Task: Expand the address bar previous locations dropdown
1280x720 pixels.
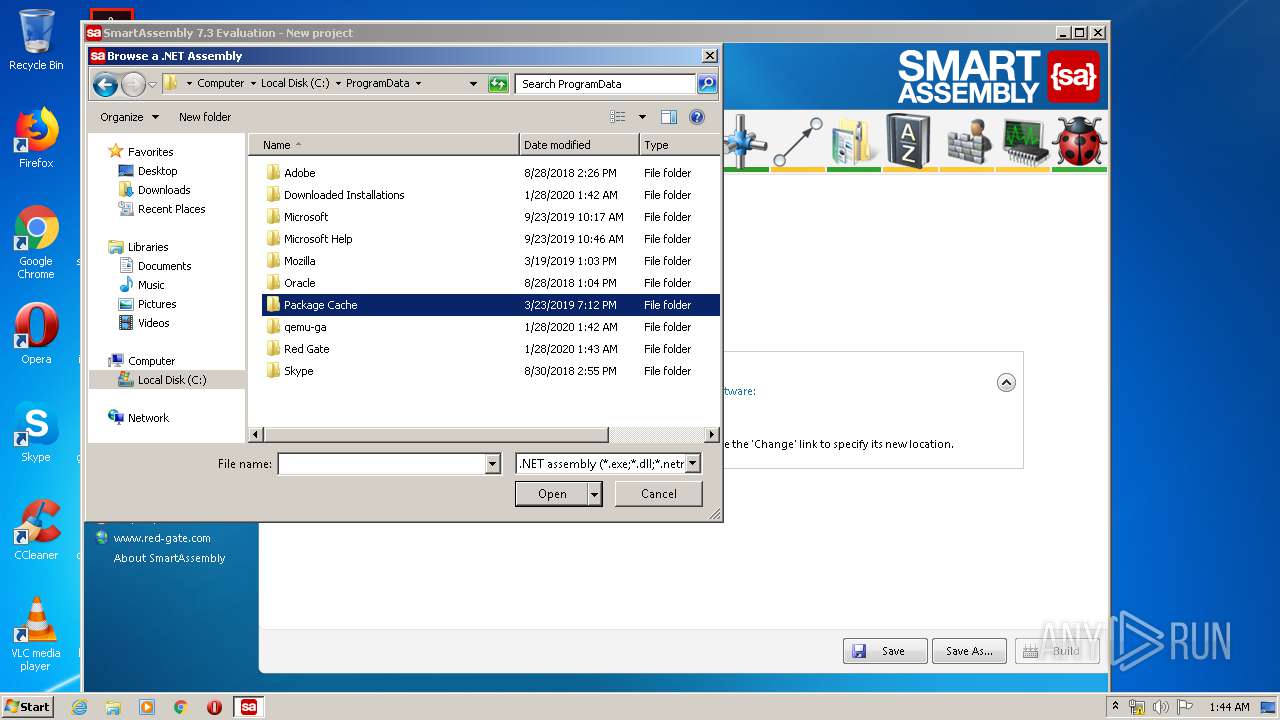Action: [473, 84]
